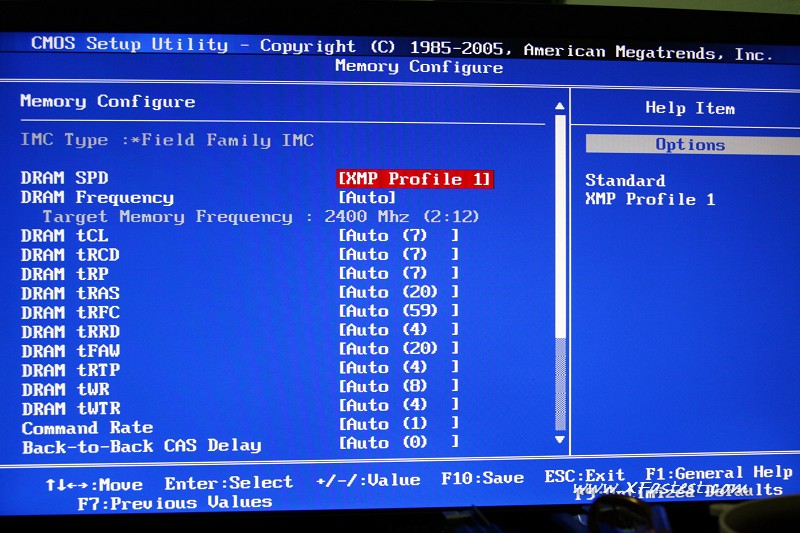Change the DRAM tRAS Auto (20) value
Viewport: 800px width, 533px height.
[398, 292]
